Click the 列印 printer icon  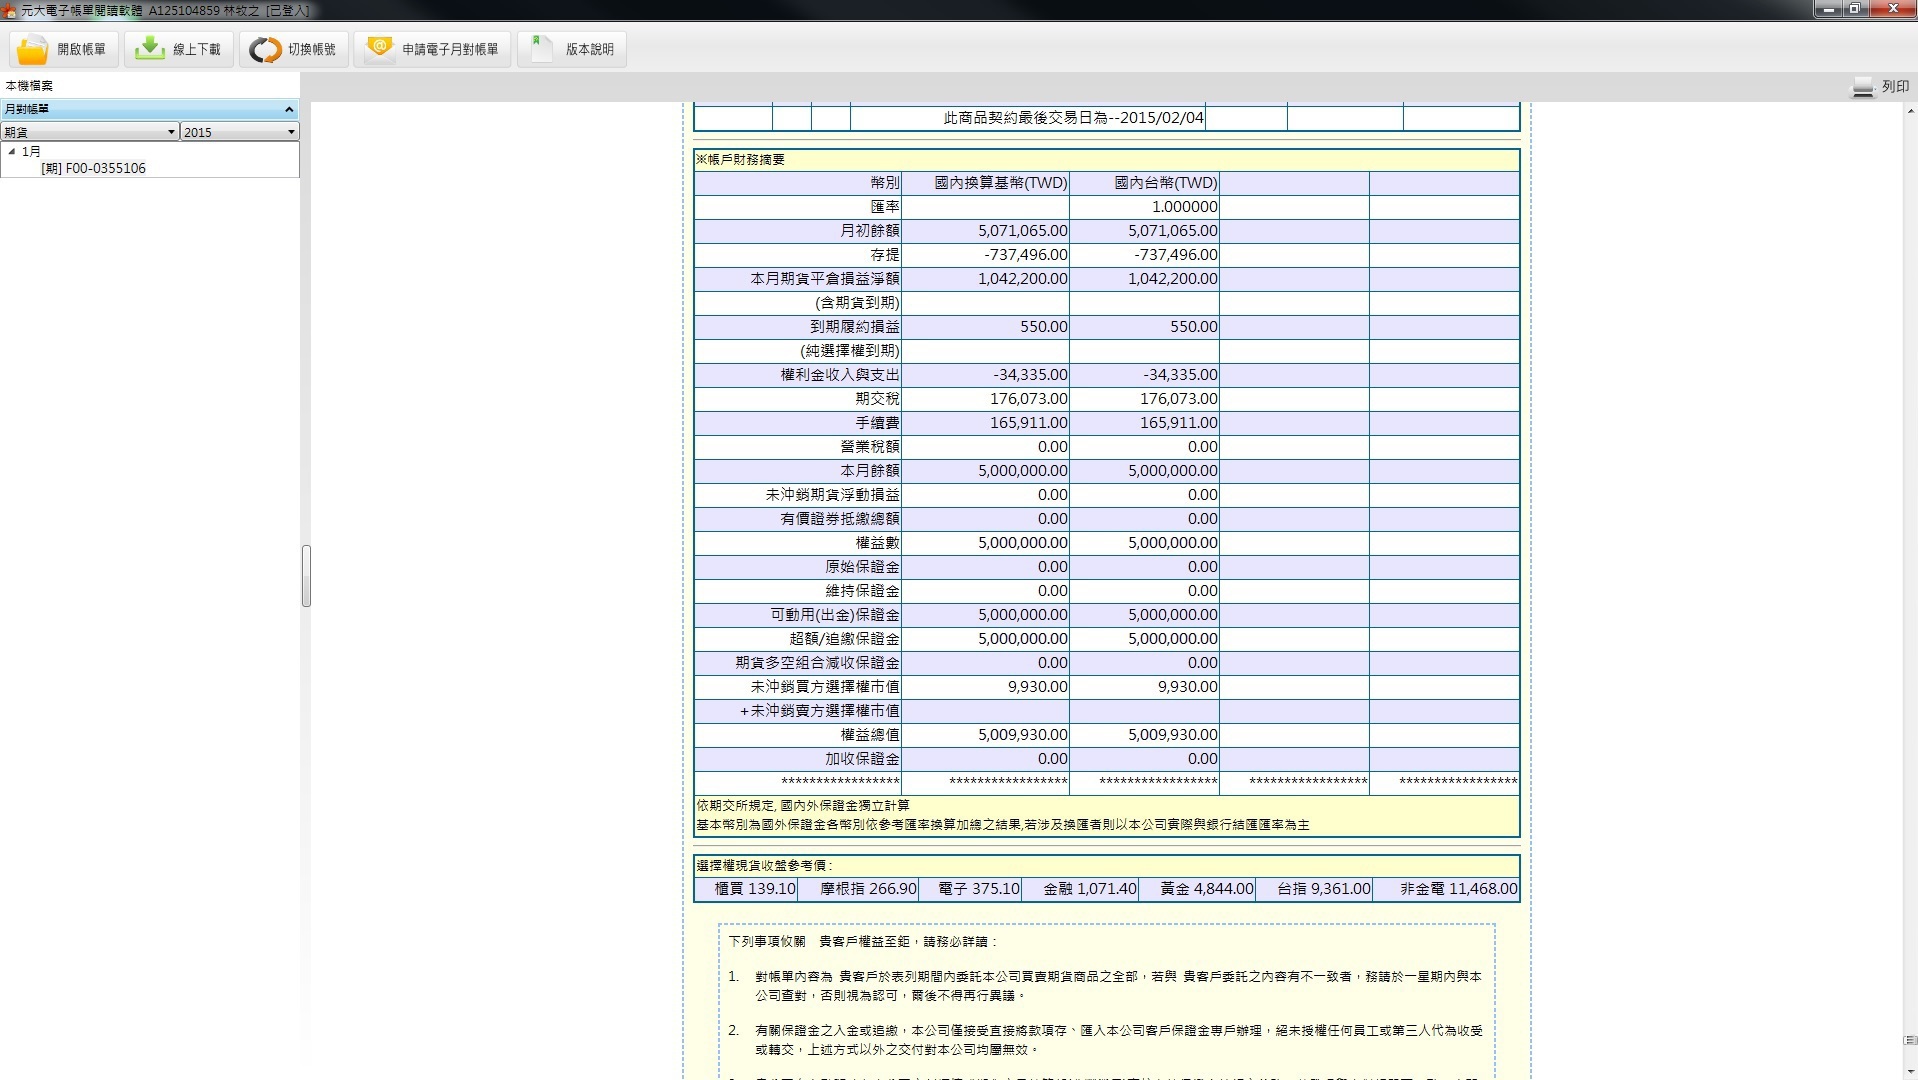1862,87
